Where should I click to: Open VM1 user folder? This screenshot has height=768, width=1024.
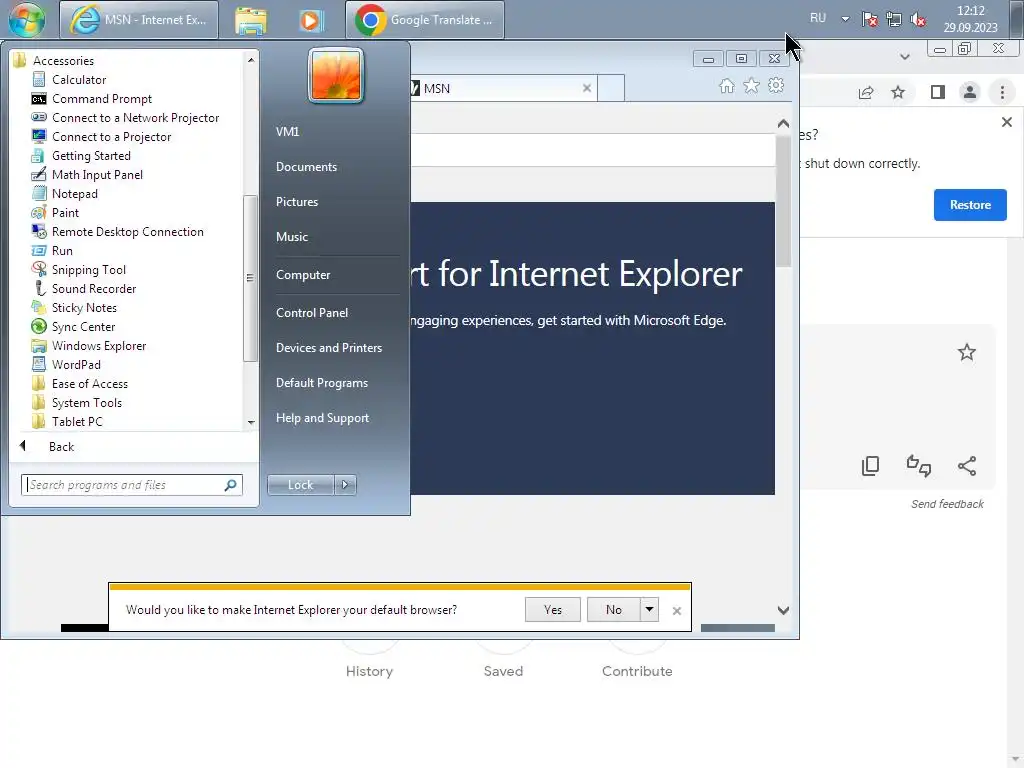pos(287,131)
